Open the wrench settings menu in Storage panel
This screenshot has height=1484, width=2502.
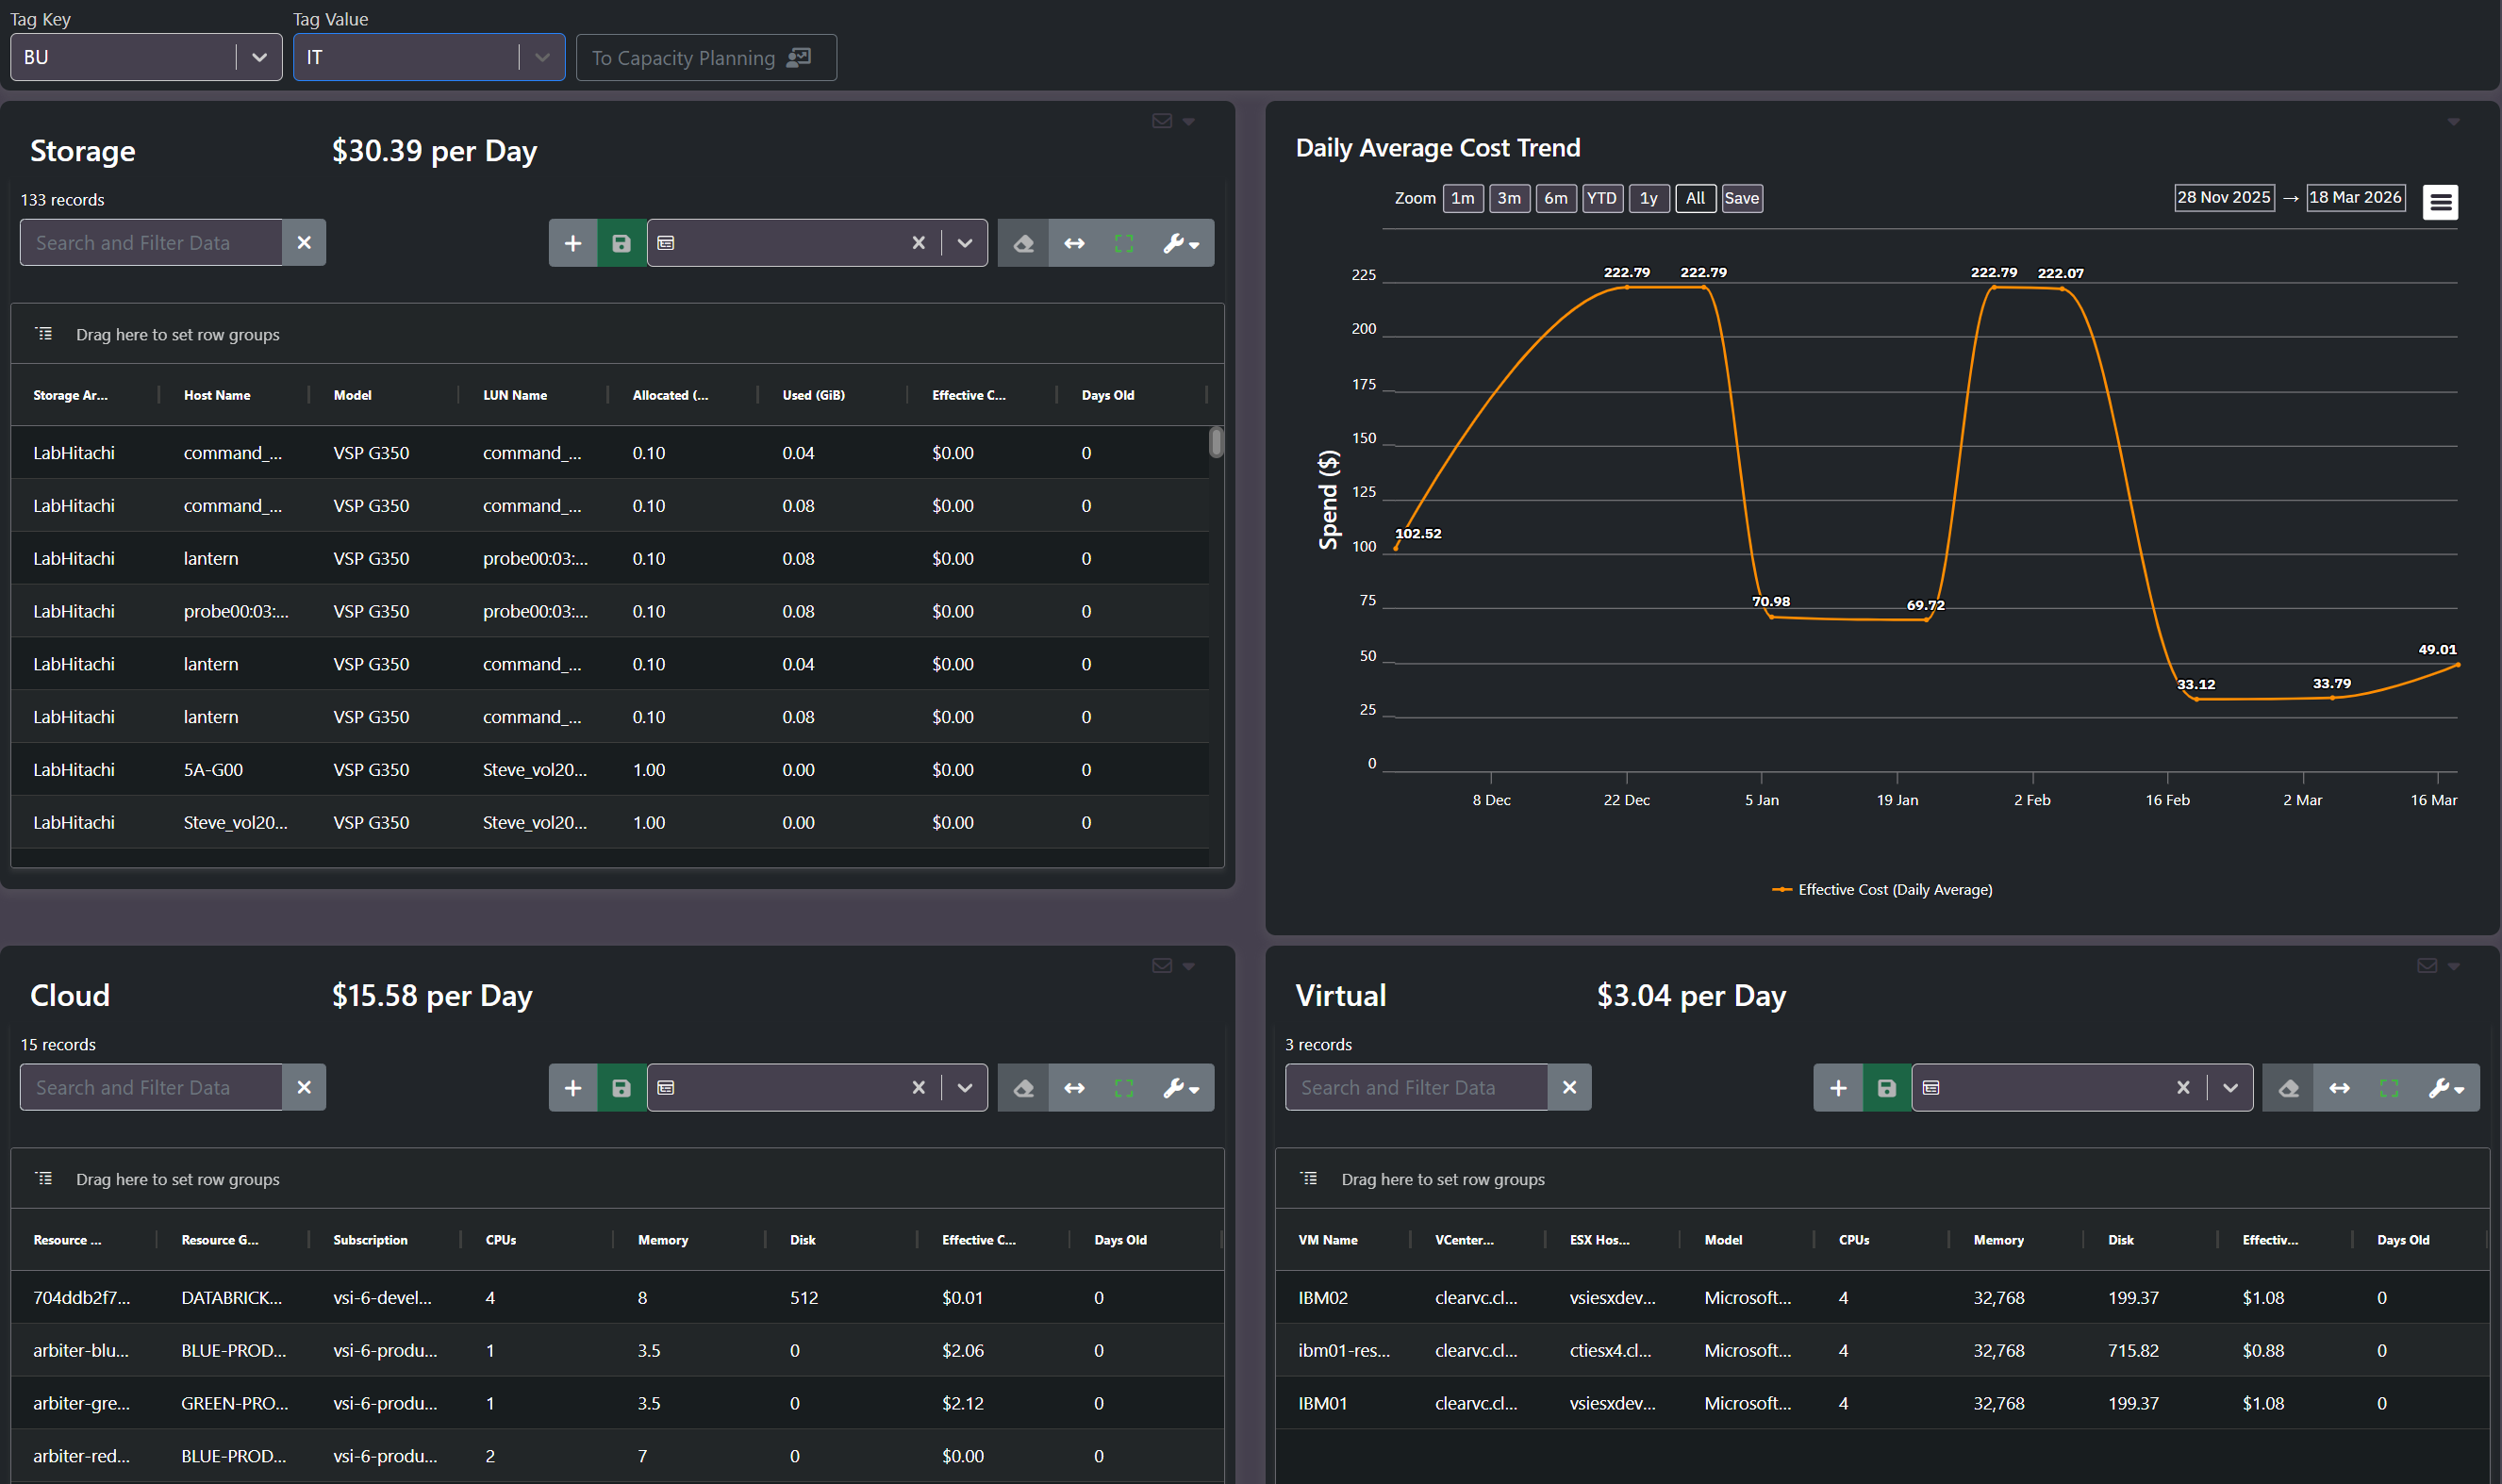pyautogui.click(x=1181, y=243)
